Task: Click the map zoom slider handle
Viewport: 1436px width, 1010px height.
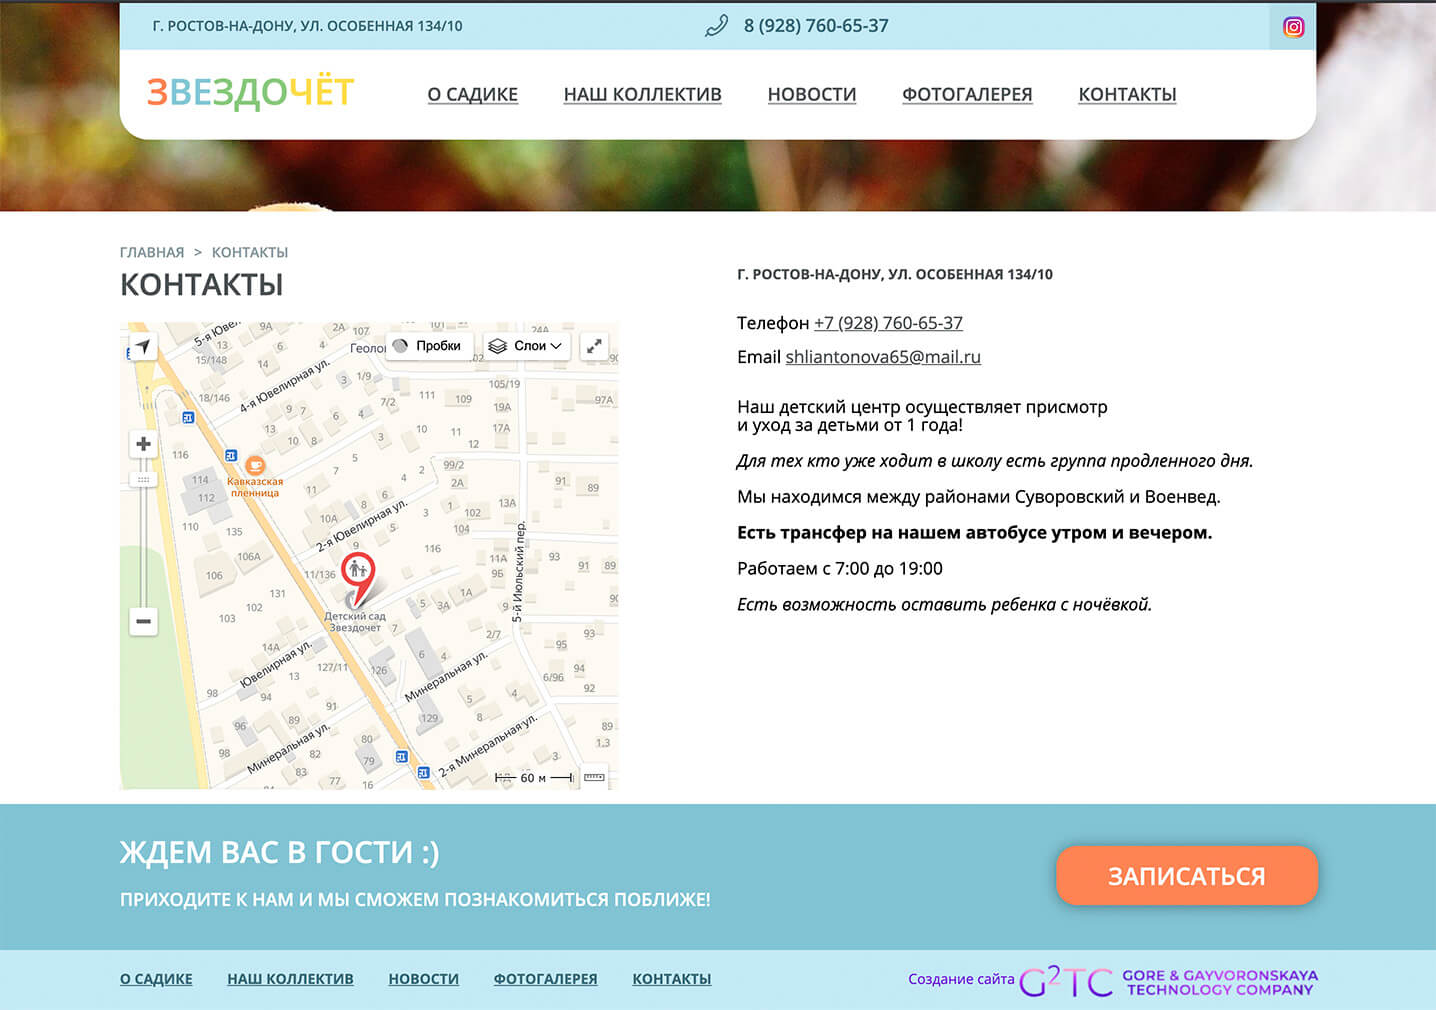Action: (x=144, y=480)
